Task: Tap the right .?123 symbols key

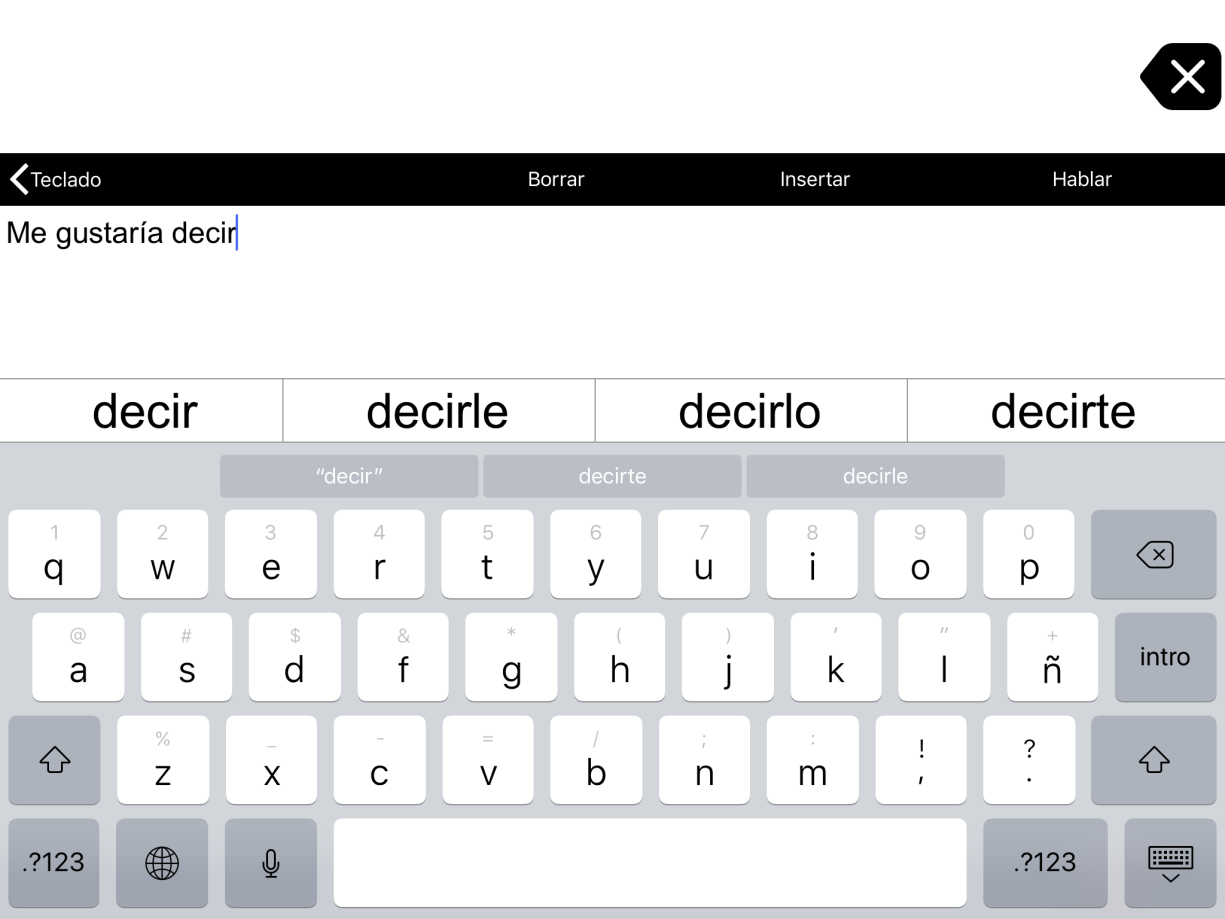Action: [1045, 863]
